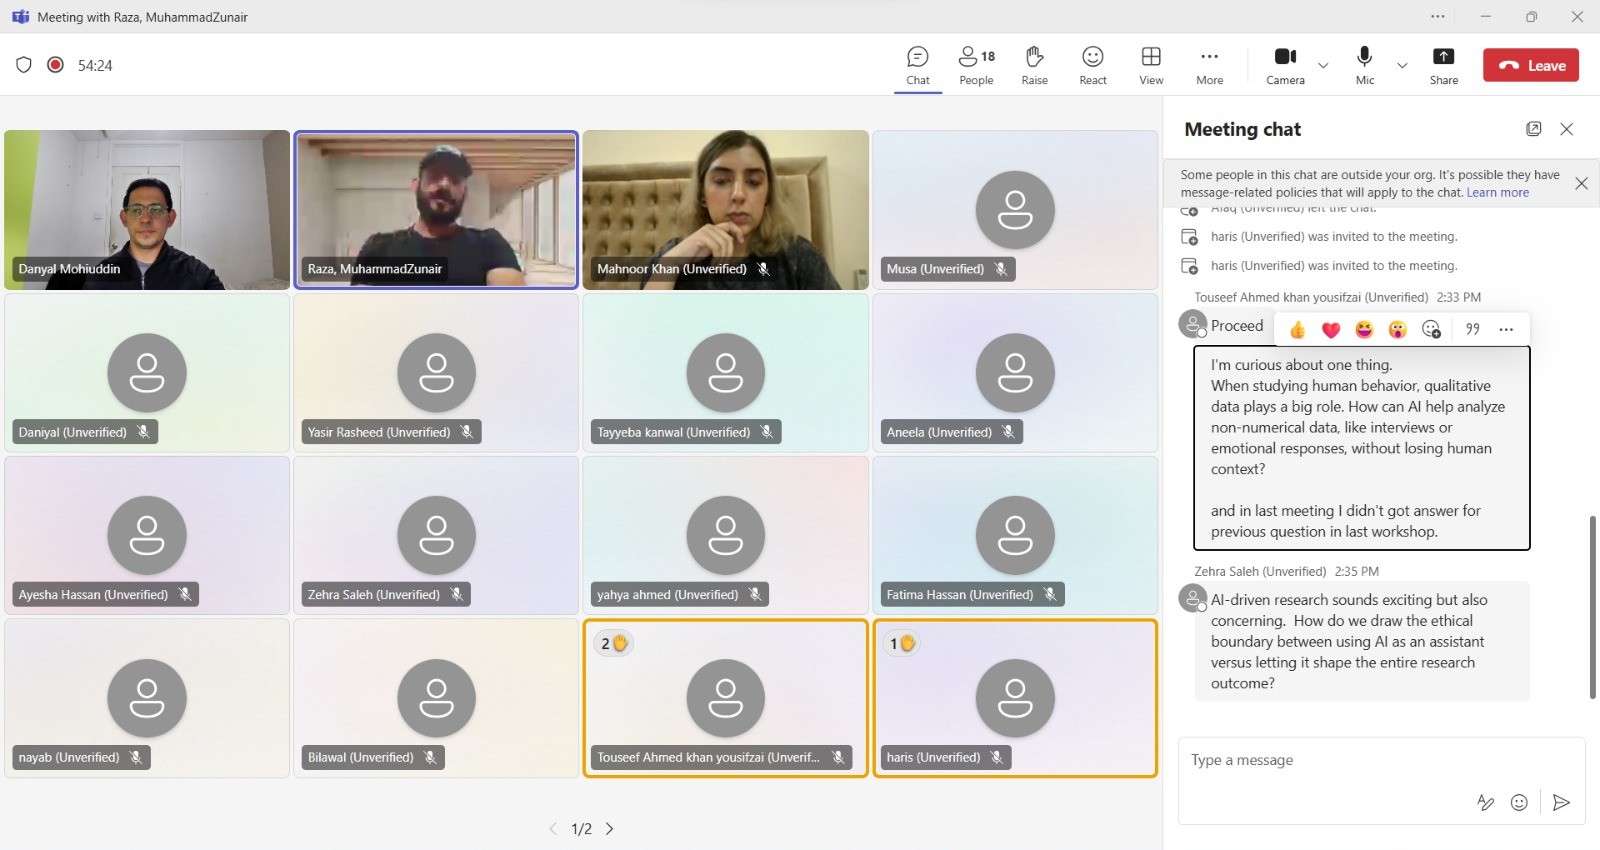Click Zehra Saleh's muted mic icon
Screen dimensions: 1600x850
pyautogui.click(x=457, y=594)
